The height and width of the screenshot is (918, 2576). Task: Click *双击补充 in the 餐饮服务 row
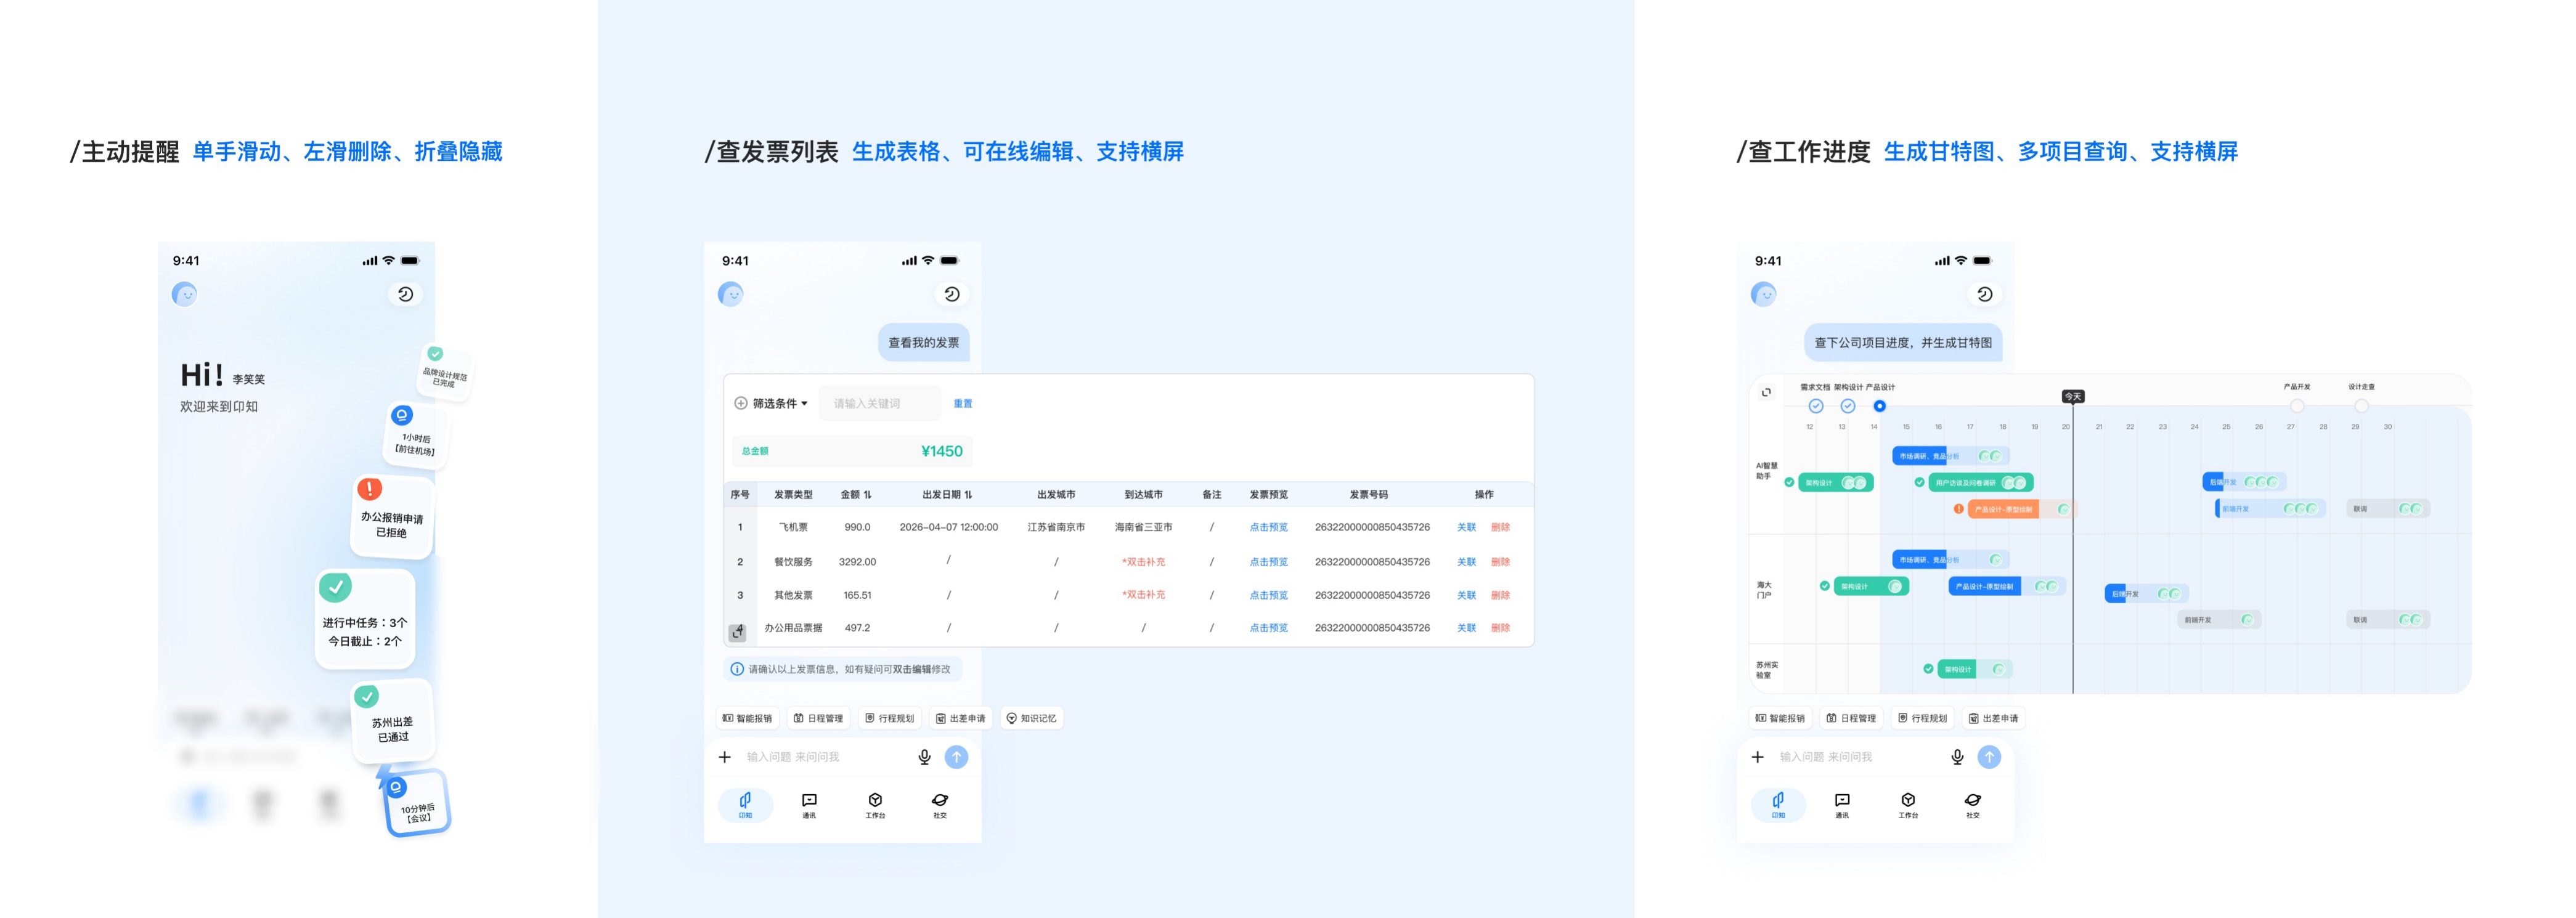coord(1143,562)
